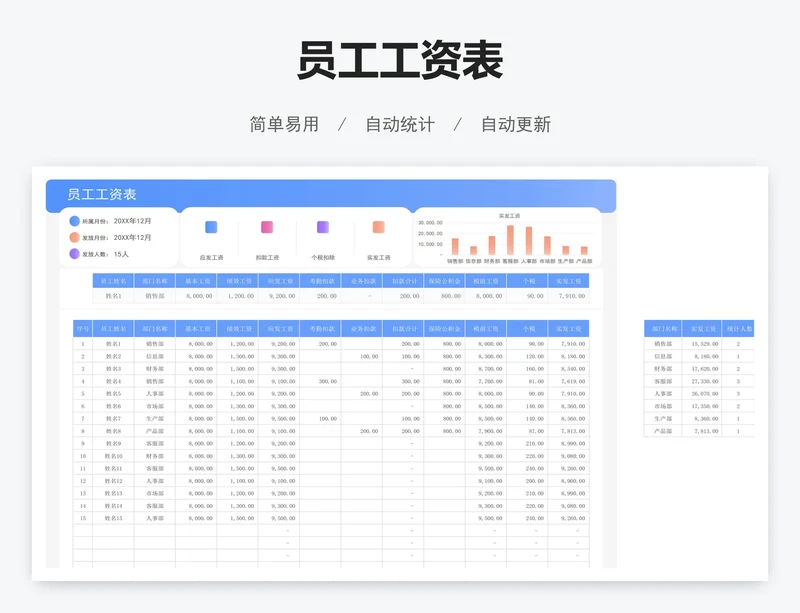Image resolution: width=800 pixels, height=613 pixels.
Task: Click the 产品部 bar in the chart
Action: tap(584, 251)
